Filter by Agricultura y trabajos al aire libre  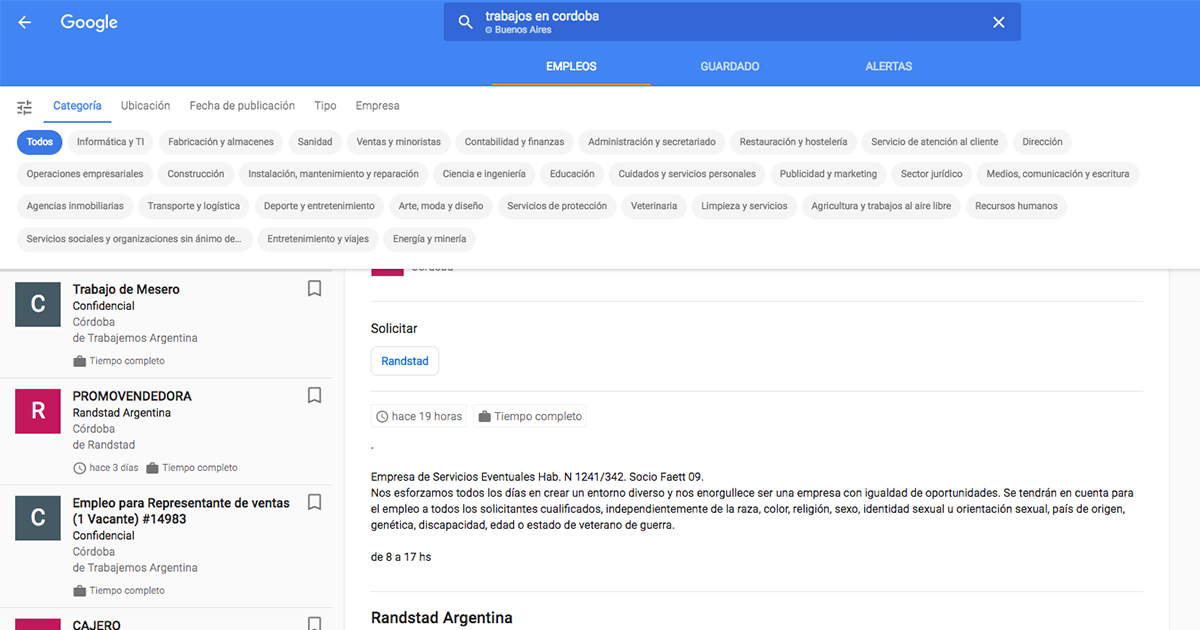click(x=881, y=206)
